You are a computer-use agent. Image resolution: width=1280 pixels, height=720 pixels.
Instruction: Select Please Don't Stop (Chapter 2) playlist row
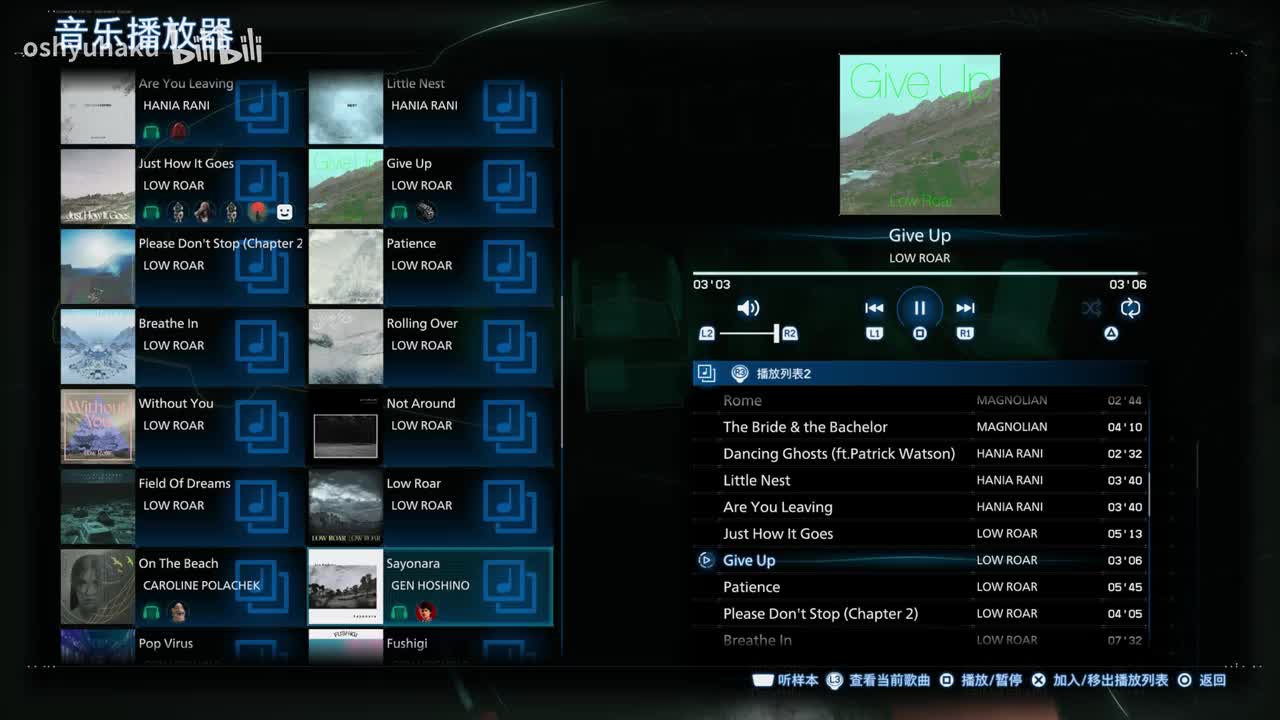click(920, 614)
